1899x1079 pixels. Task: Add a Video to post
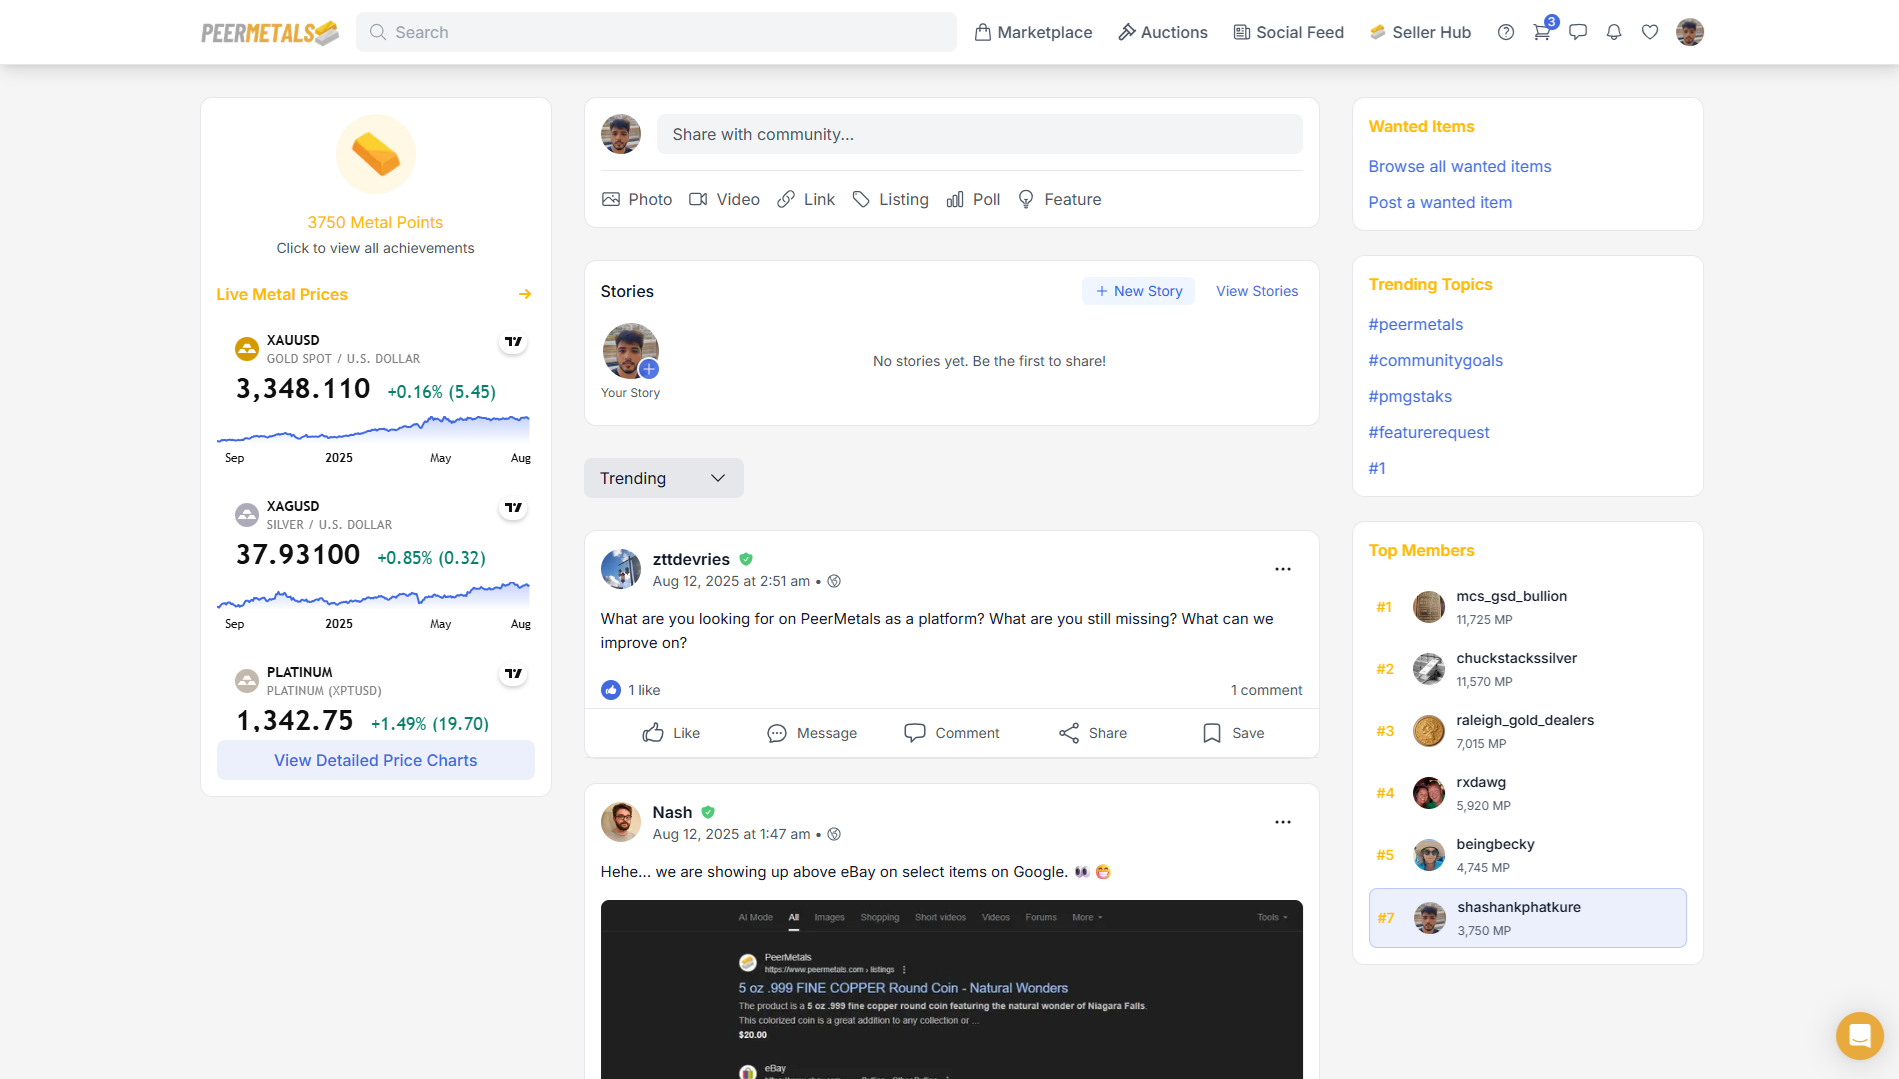(725, 199)
